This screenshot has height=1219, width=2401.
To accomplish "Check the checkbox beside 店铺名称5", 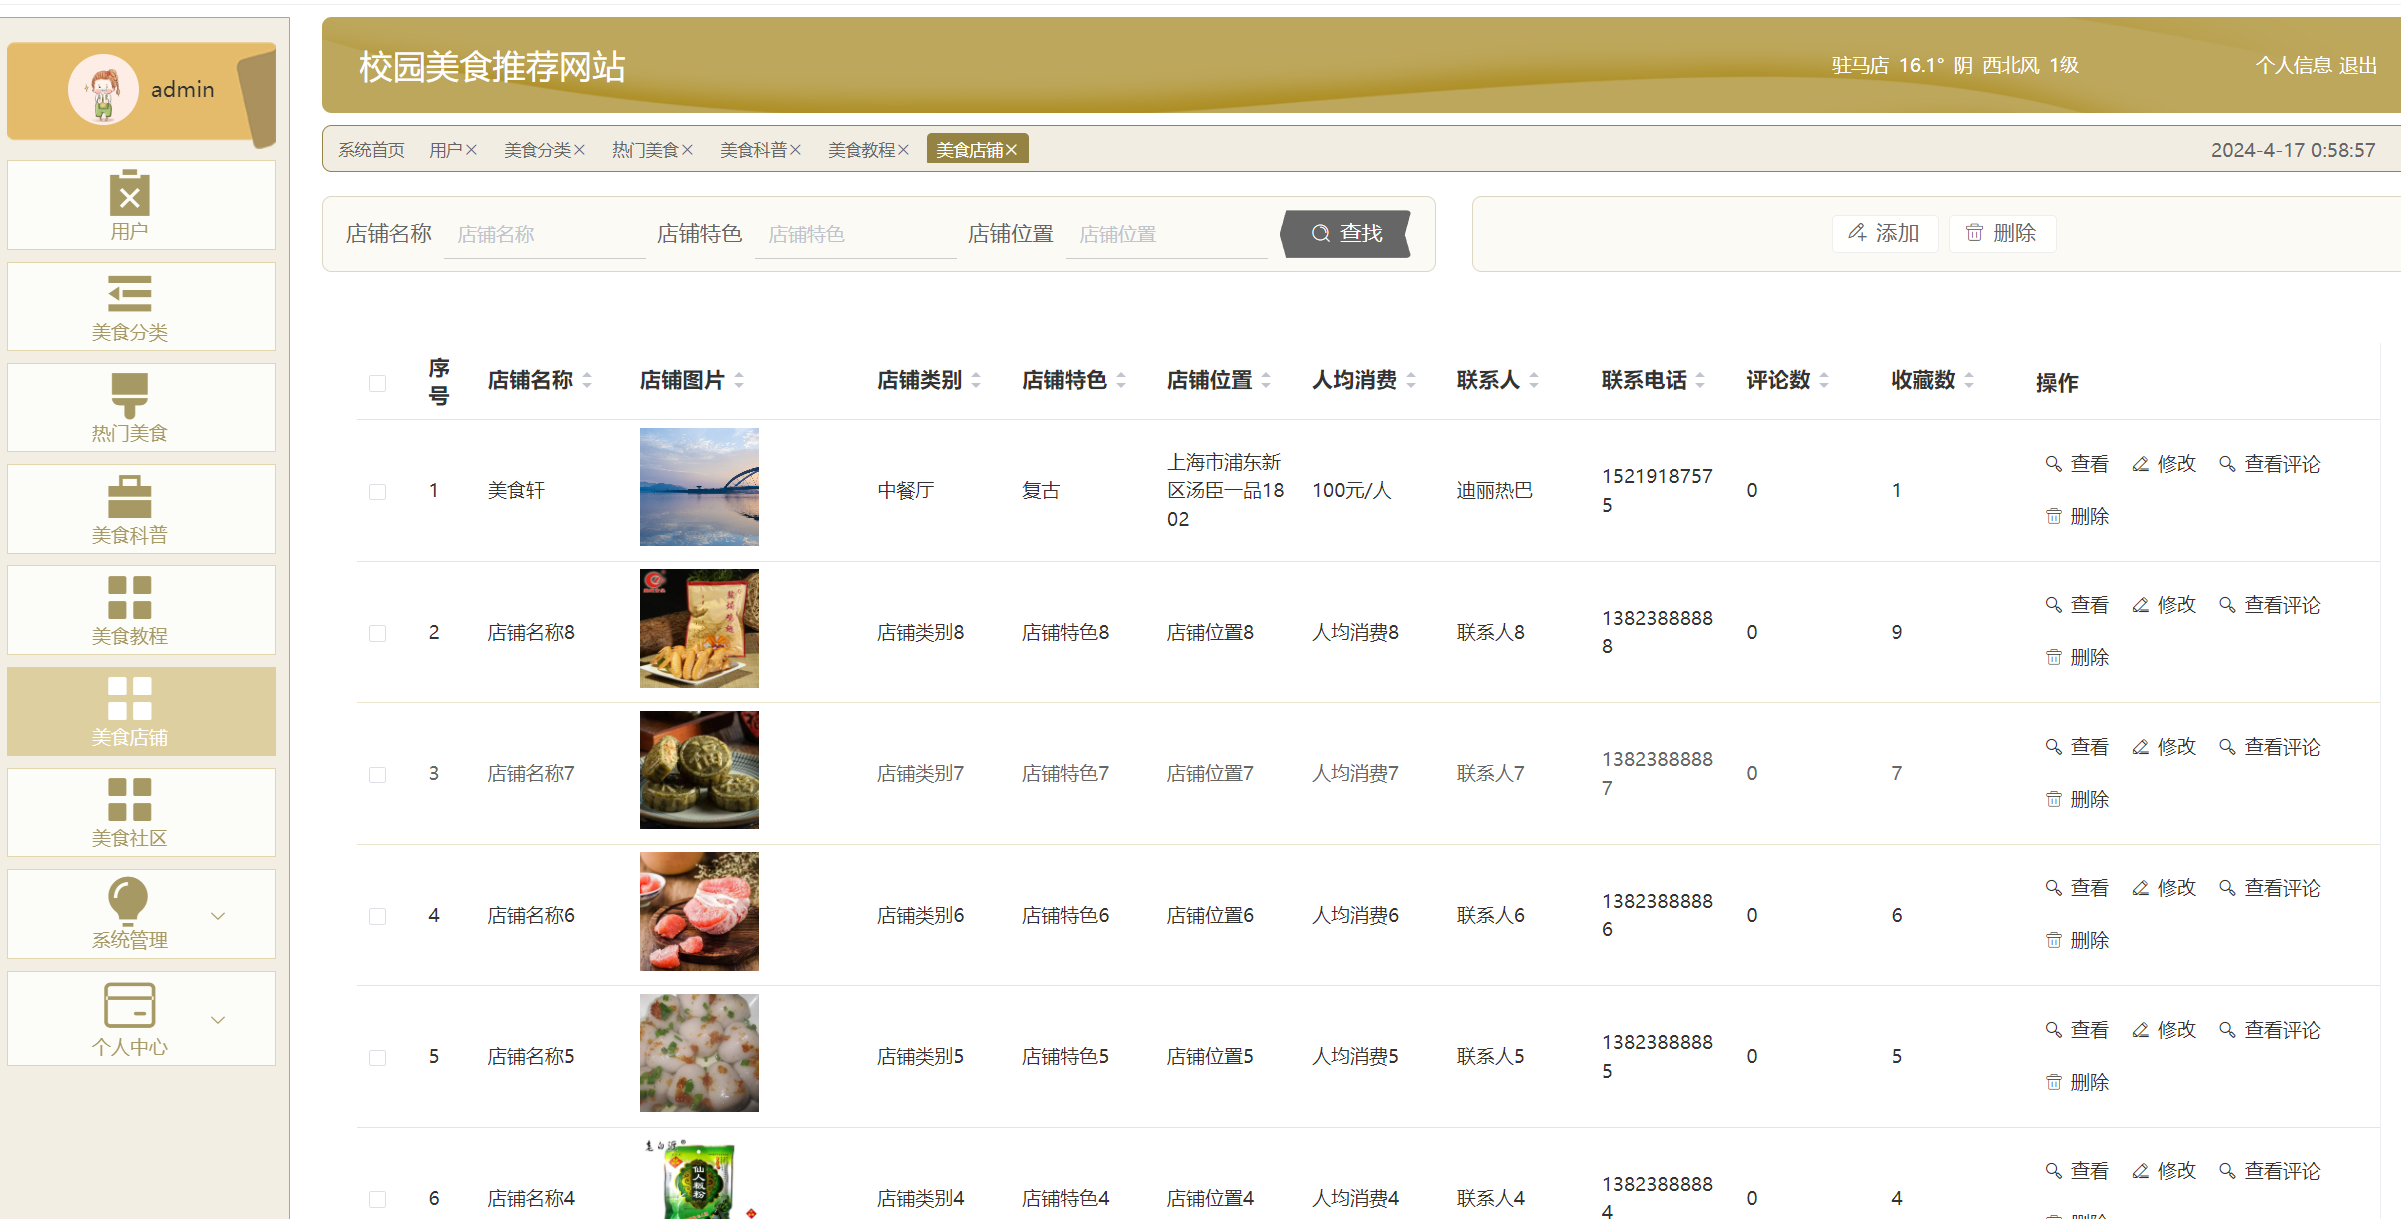I will coord(377,1057).
